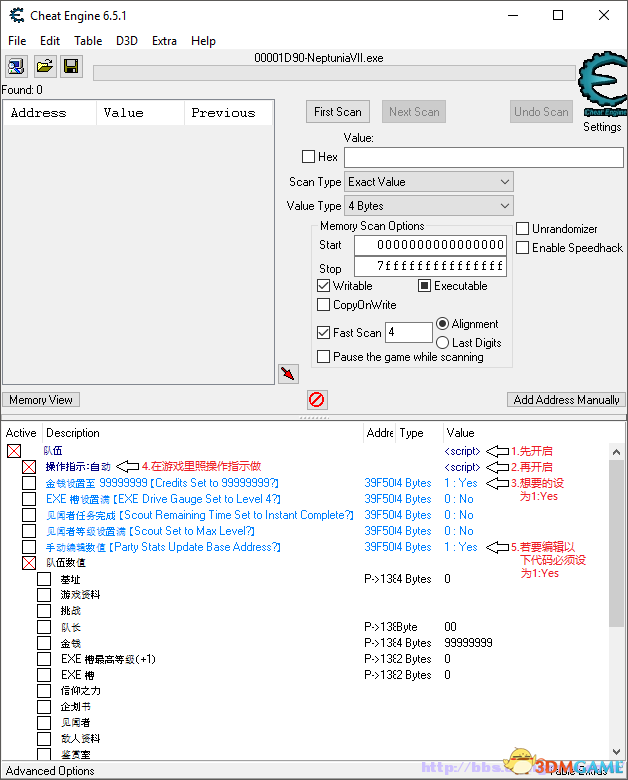
Task: Activate Credits Set to 99999999 entry
Action: (x=29, y=483)
